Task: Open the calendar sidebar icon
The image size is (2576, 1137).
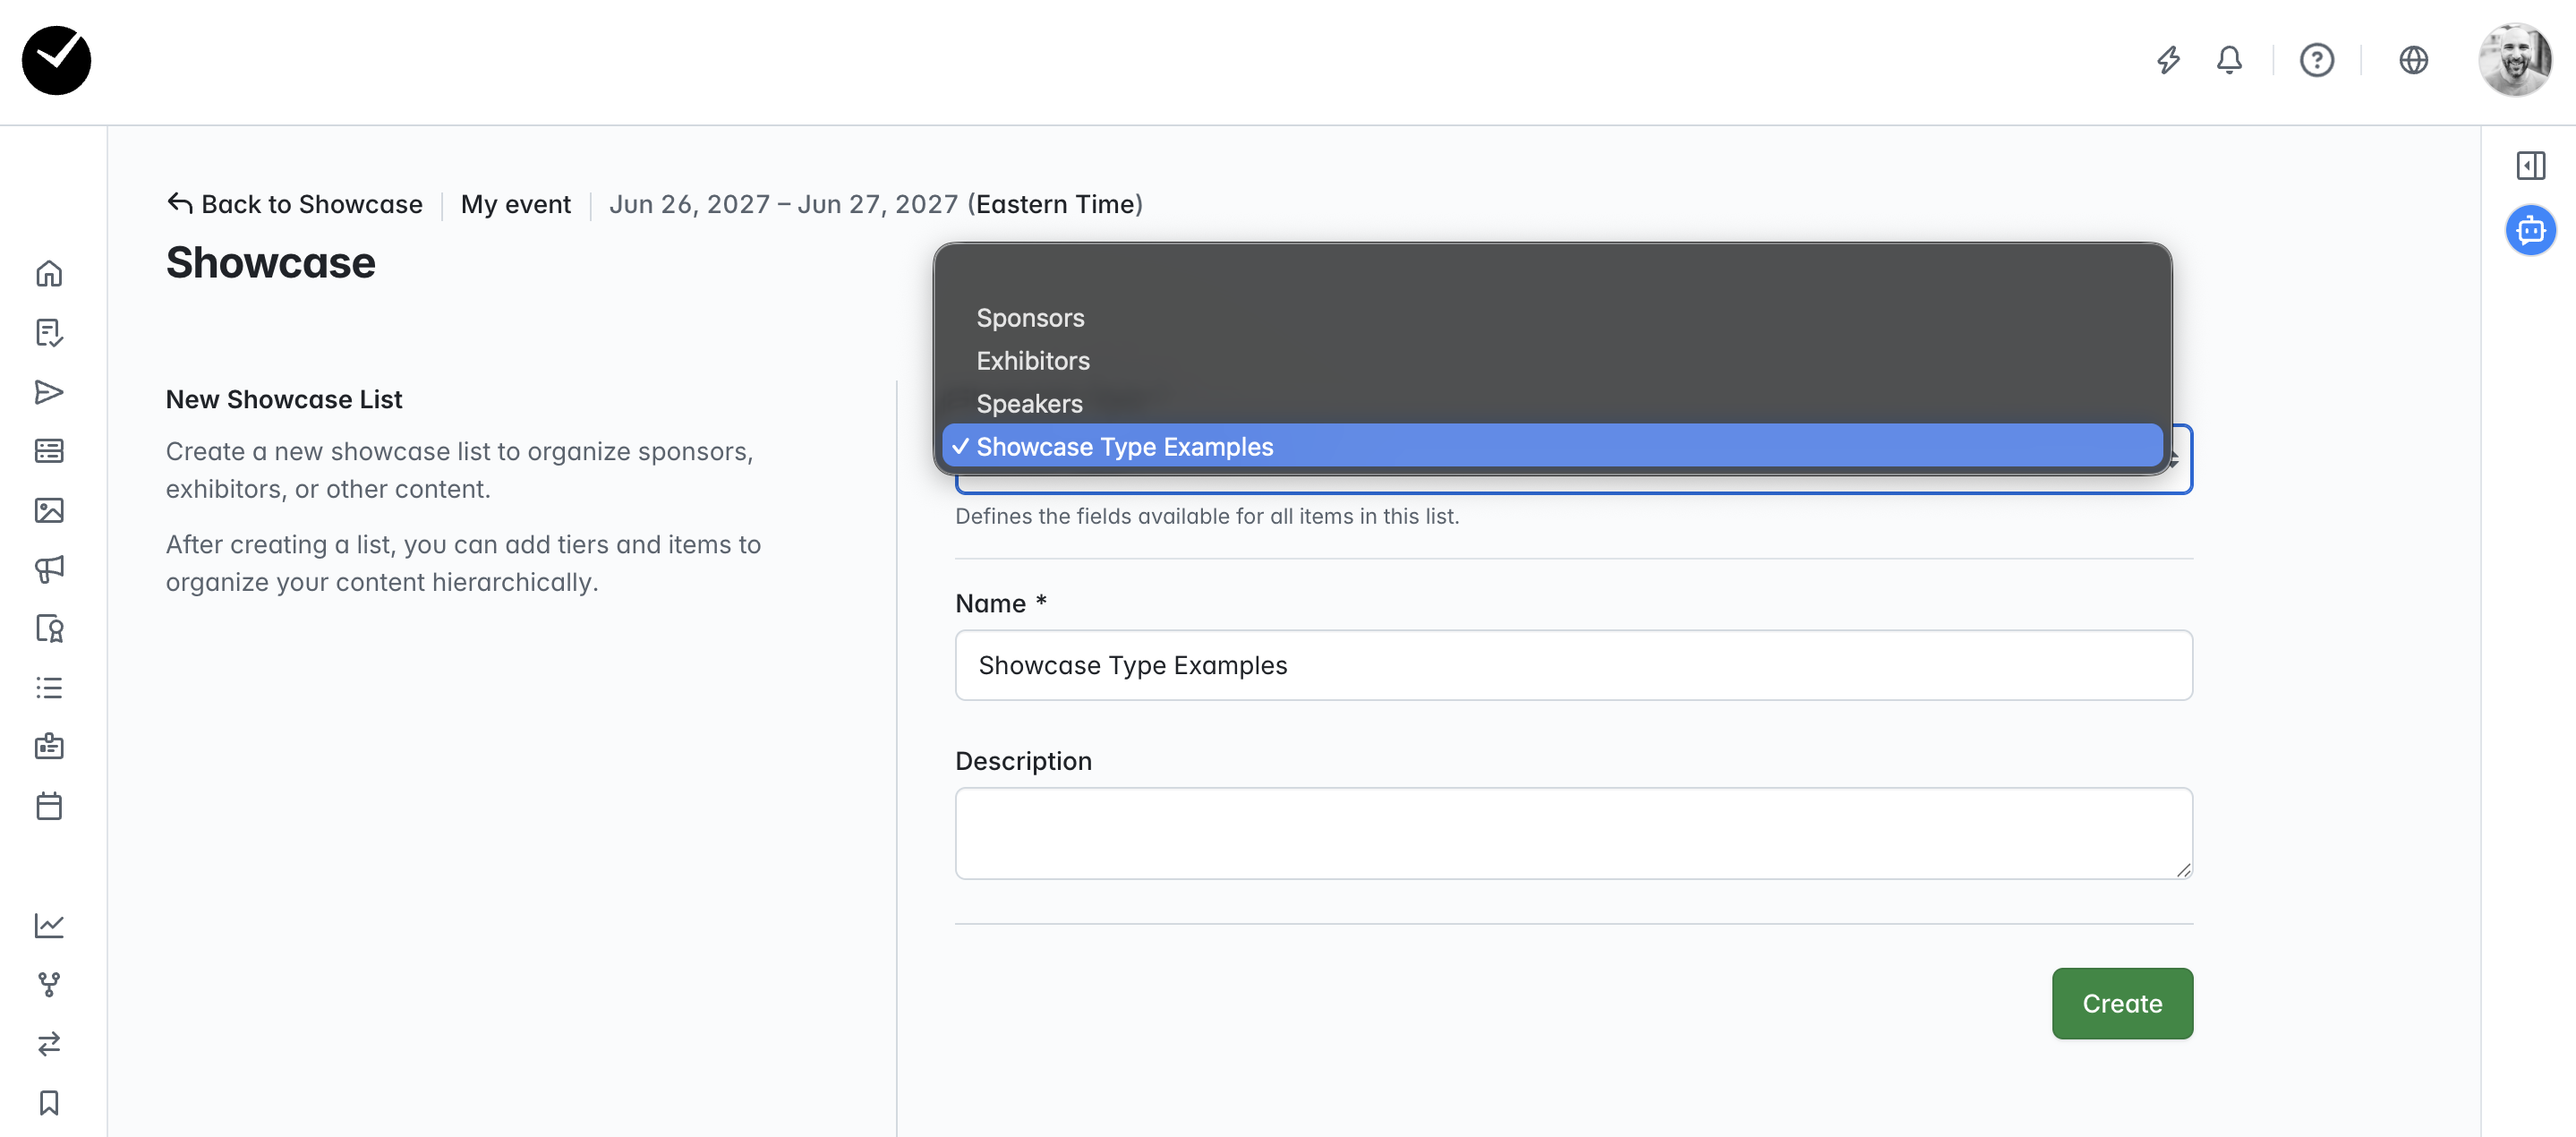Action: coord(49,806)
